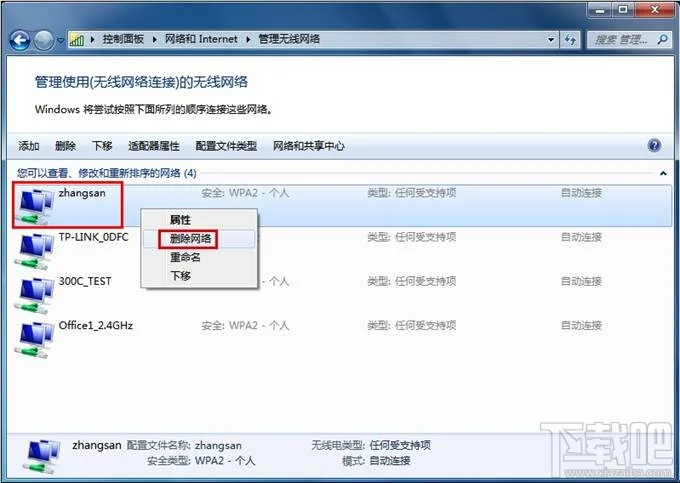Click the Office1_2.4GHz network name

[x=96, y=326]
